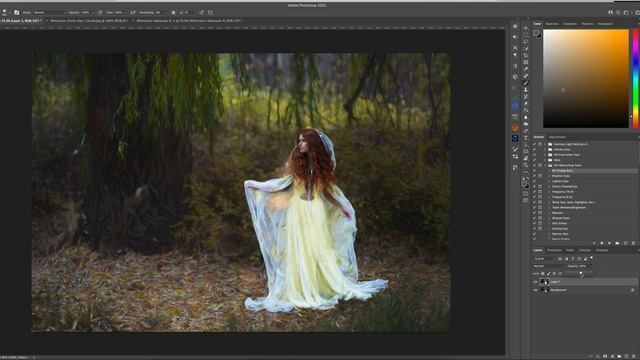
Task: Open the Properties tab
Action: pyautogui.click(x=554, y=250)
